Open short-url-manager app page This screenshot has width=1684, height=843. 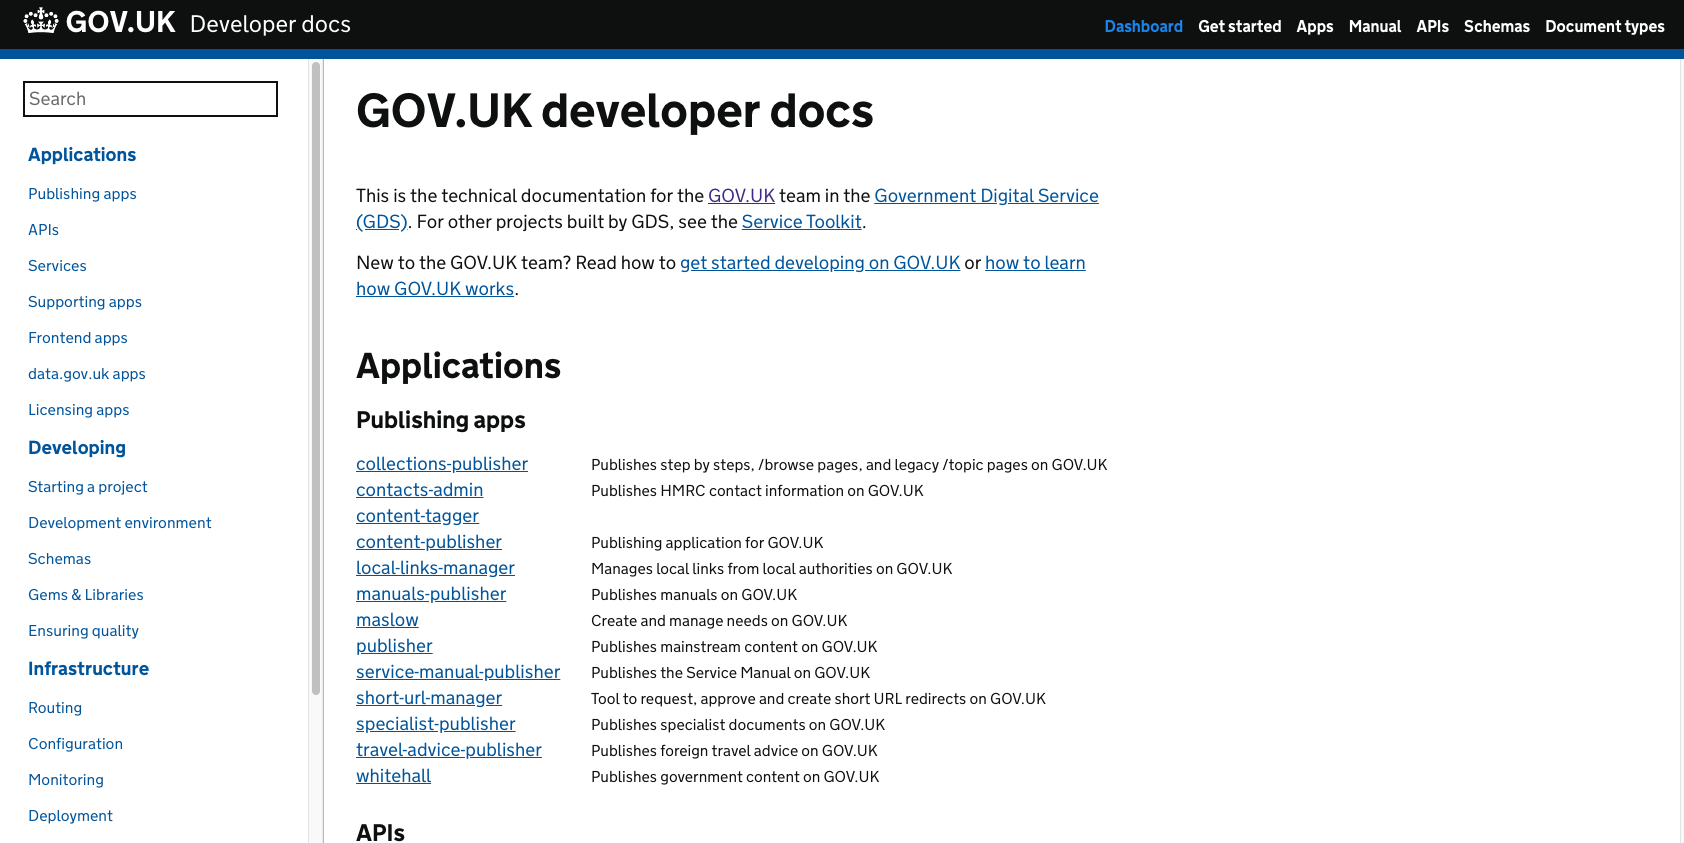[429, 698]
